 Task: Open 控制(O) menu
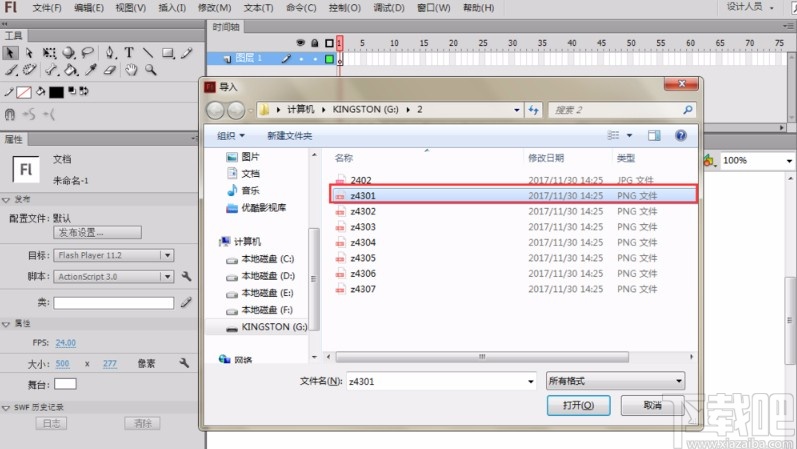point(345,8)
